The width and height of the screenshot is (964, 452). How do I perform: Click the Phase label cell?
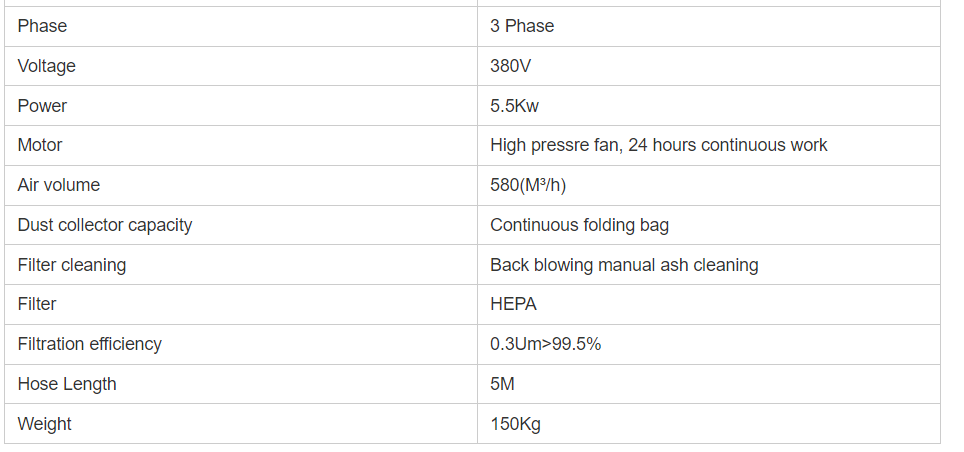coord(42,26)
